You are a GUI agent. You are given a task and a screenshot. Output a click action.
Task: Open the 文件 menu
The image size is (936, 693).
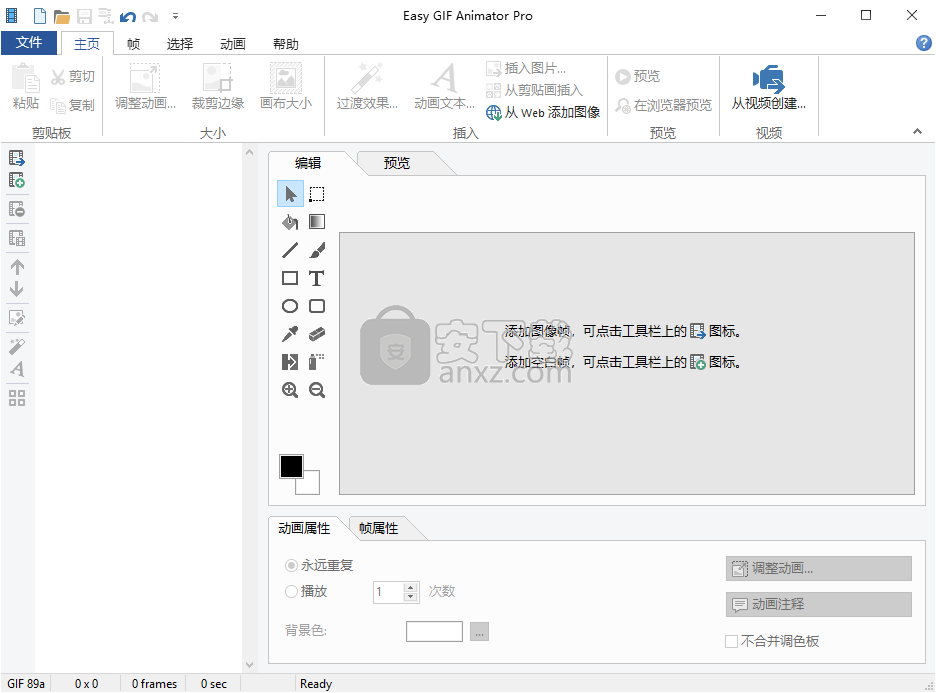coord(29,42)
